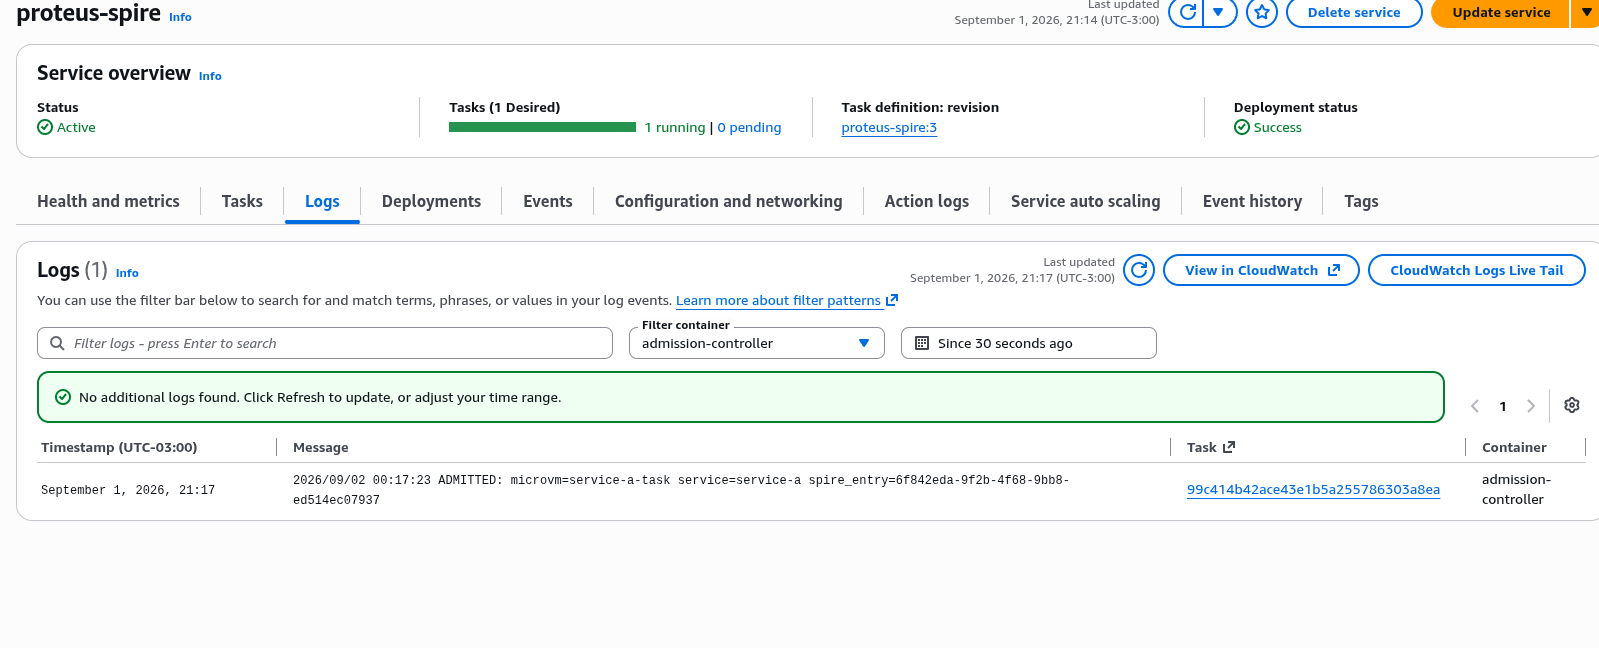Click the 0 pending tasks link
Image resolution: width=1599 pixels, height=648 pixels.
(749, 128)
